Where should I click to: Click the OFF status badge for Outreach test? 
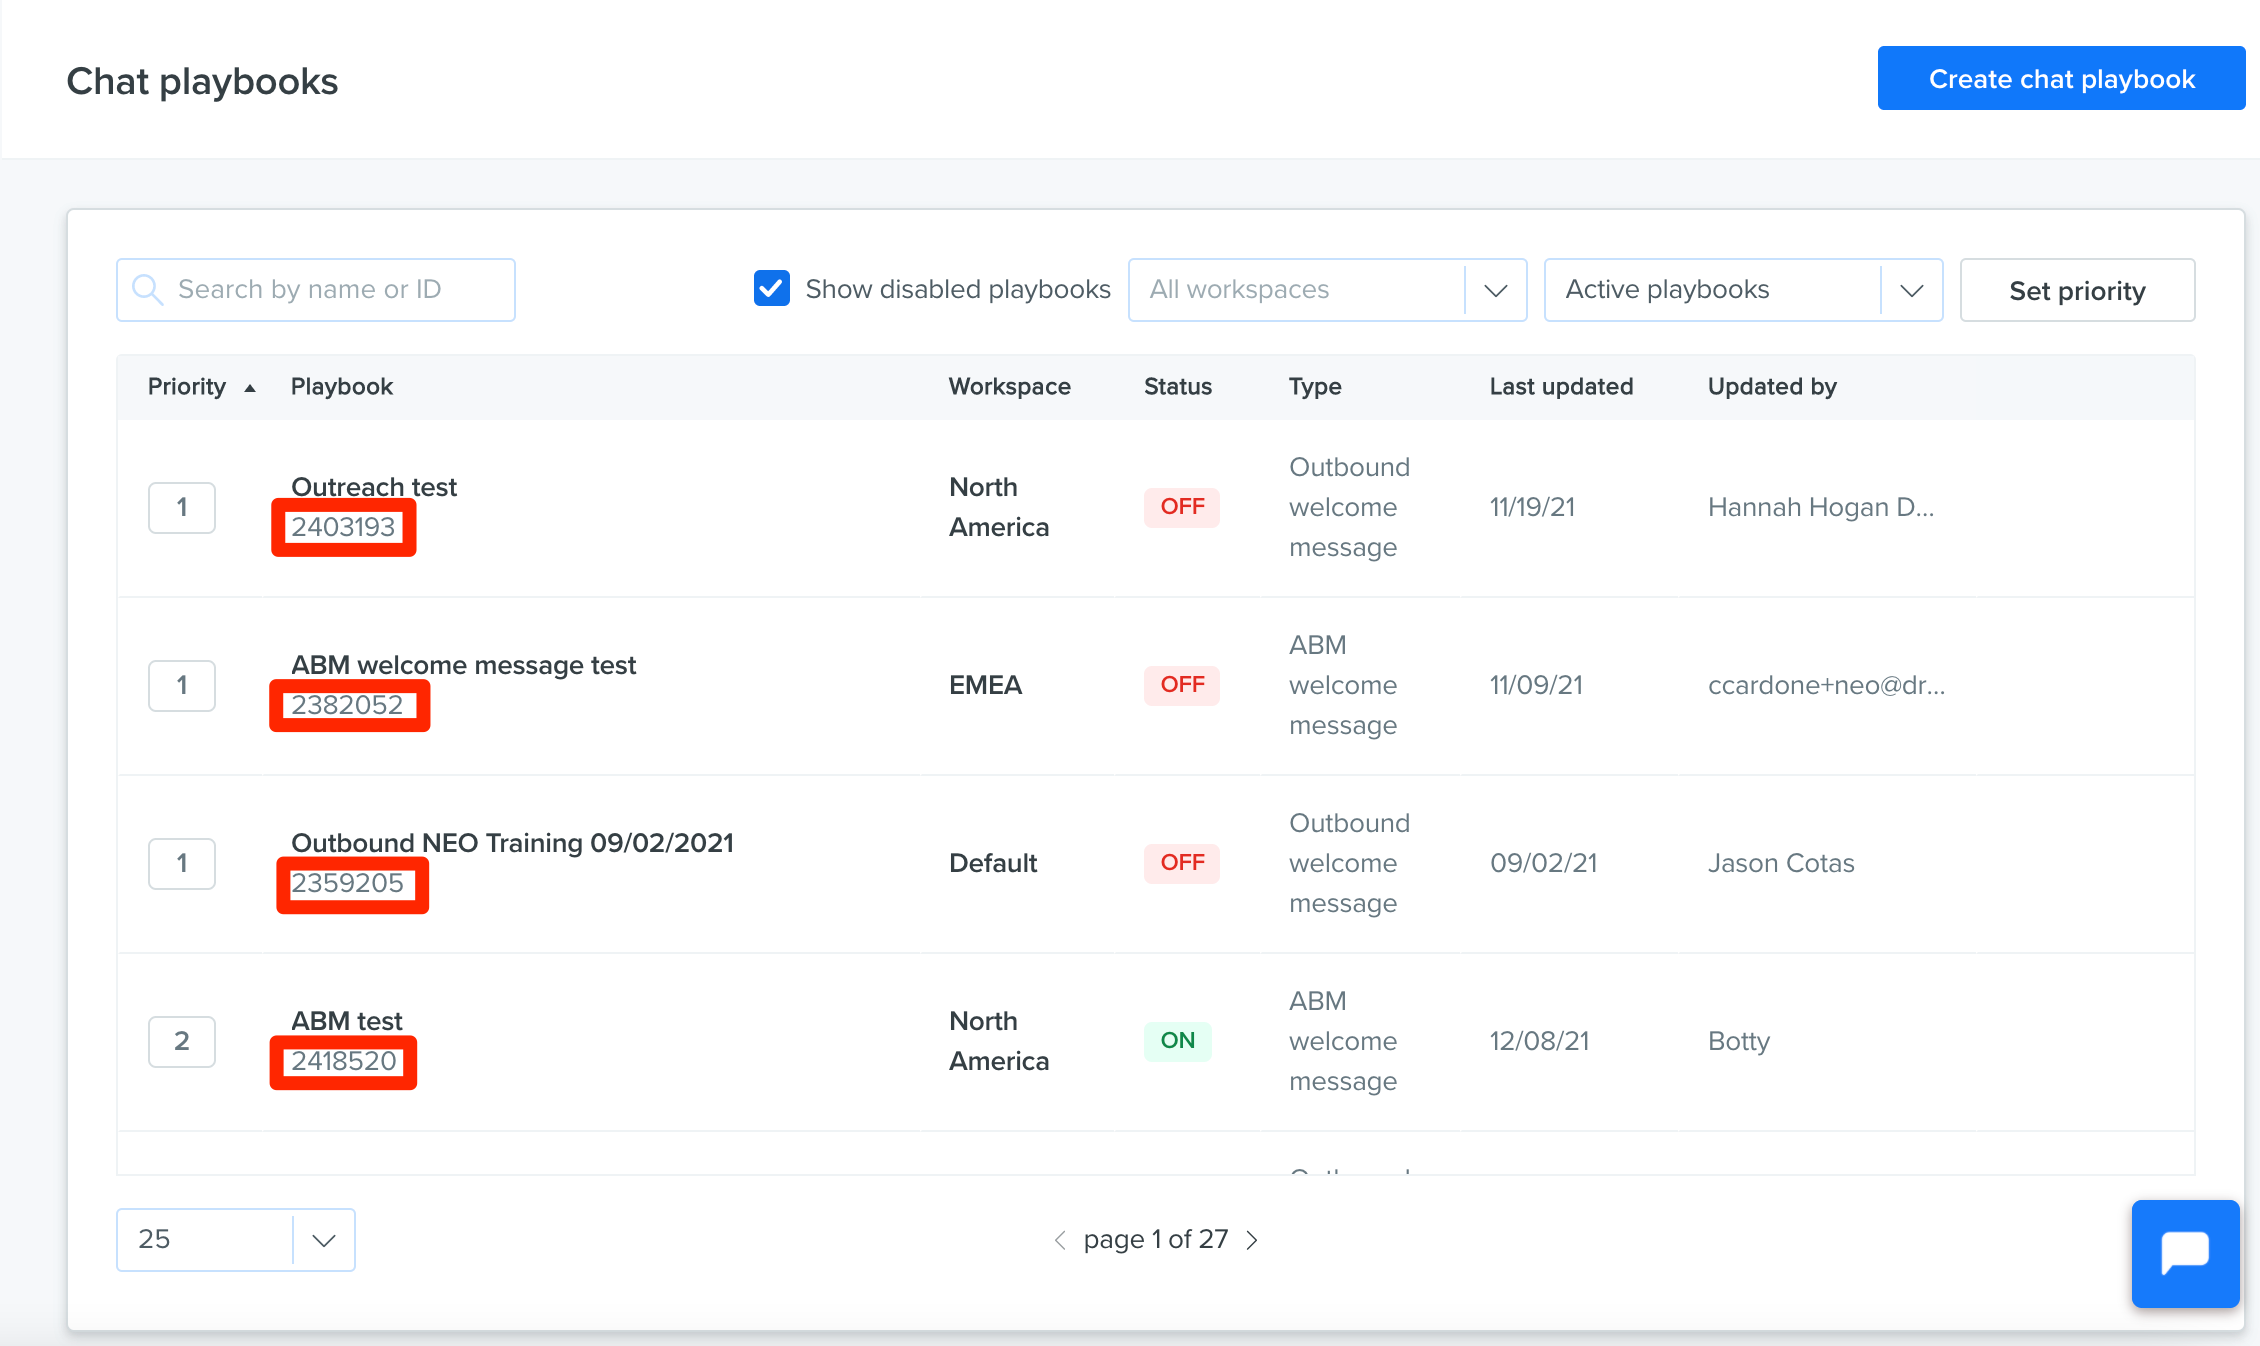(x=1182, y=507)
